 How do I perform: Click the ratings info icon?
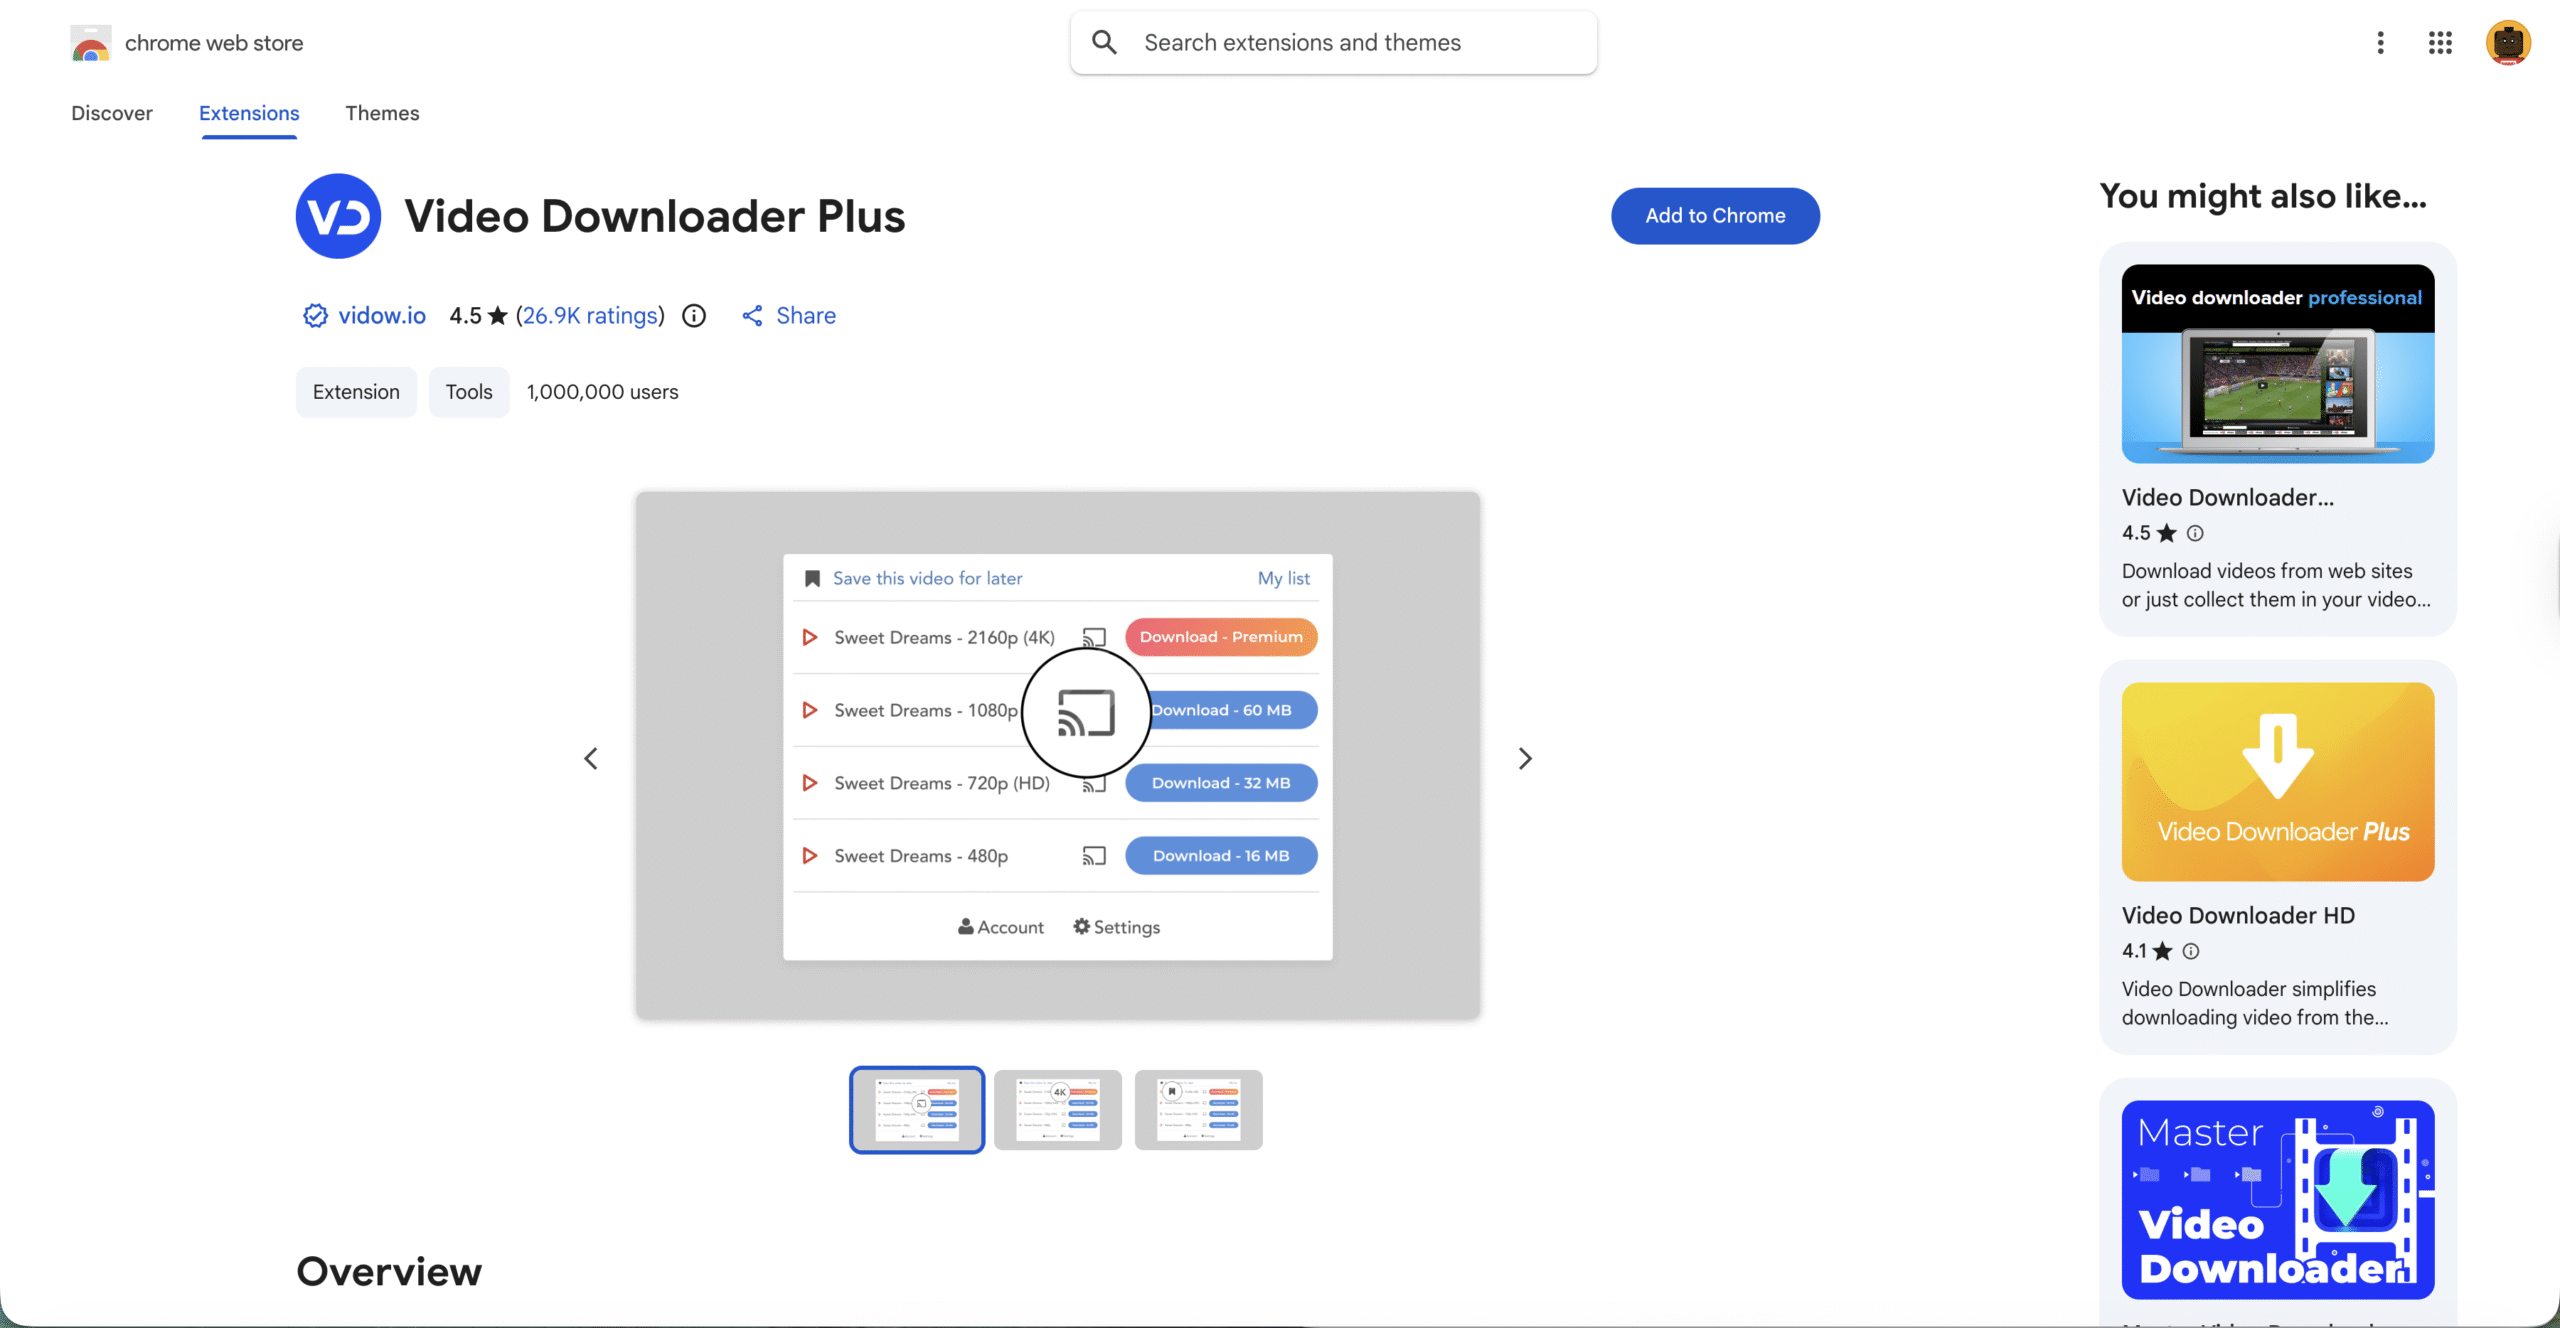[694, 316]
